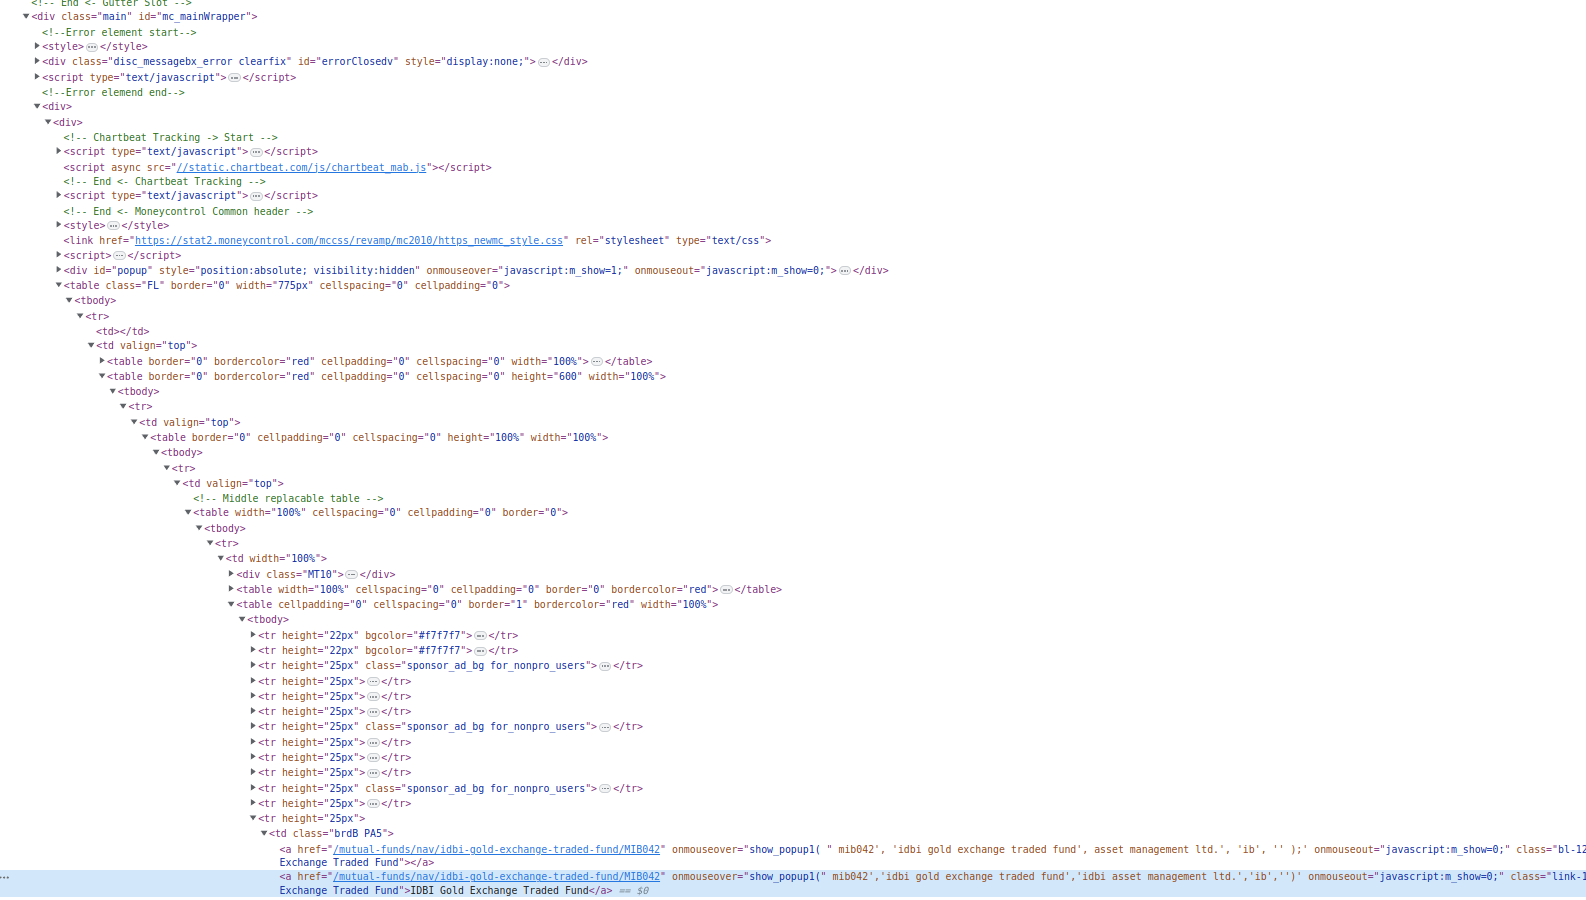Collapse the table with class FL

click(59, 285)
